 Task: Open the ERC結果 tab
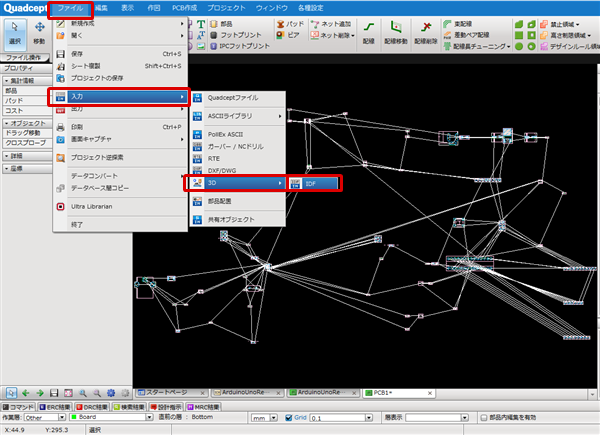click(x=55, y=407)
